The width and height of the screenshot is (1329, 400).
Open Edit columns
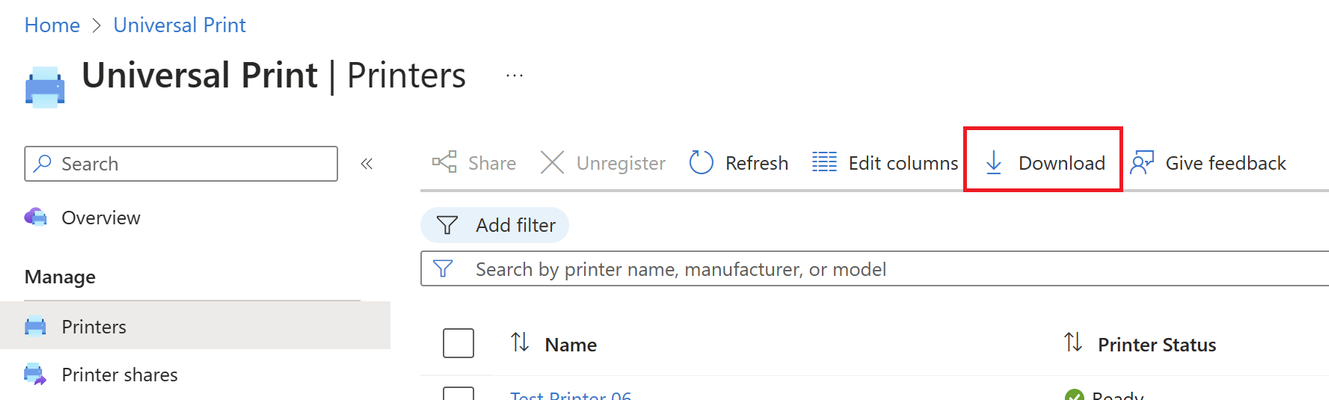click(885, 163)
